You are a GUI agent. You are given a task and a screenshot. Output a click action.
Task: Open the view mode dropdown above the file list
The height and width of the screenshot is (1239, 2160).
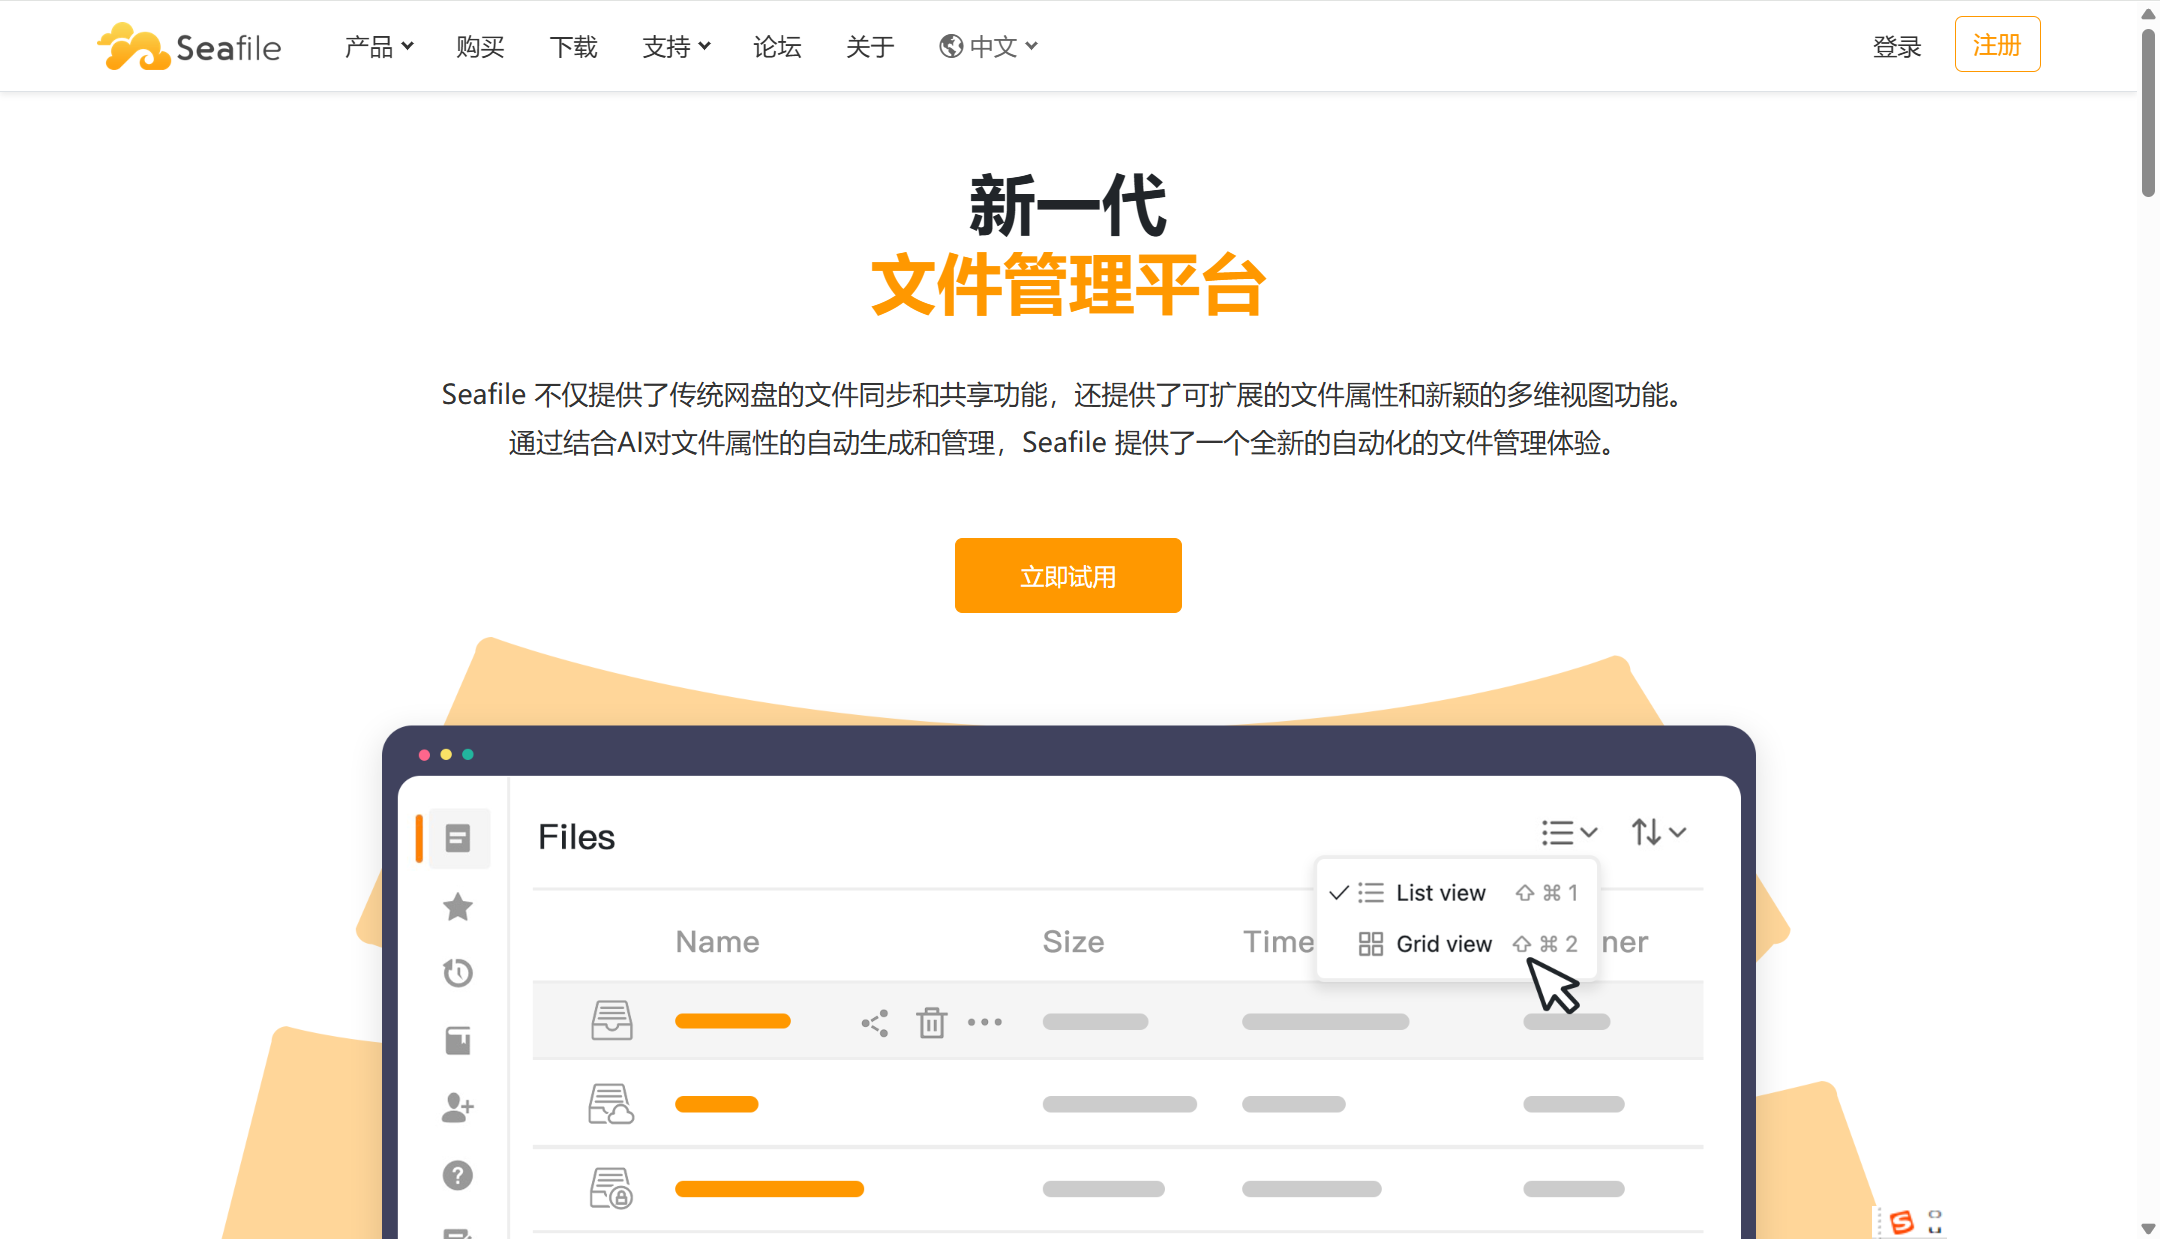1568,832
